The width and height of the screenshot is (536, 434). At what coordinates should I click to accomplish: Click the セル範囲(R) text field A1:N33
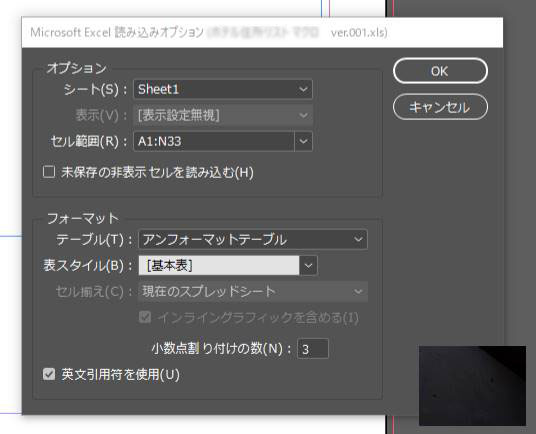point(214,141)
